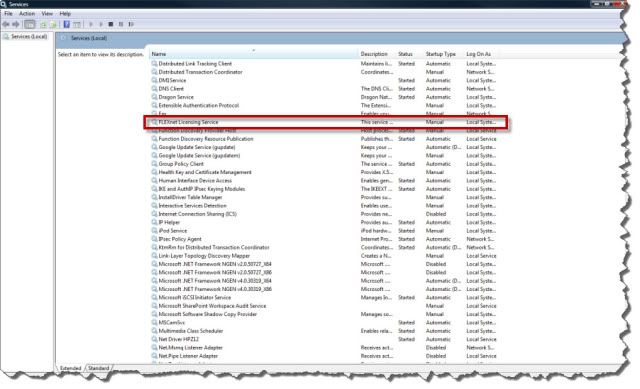Click the Export List toolbar icon
Image resolution: width=640 pixels, height=389 pixels.
[x=53, y=24]
